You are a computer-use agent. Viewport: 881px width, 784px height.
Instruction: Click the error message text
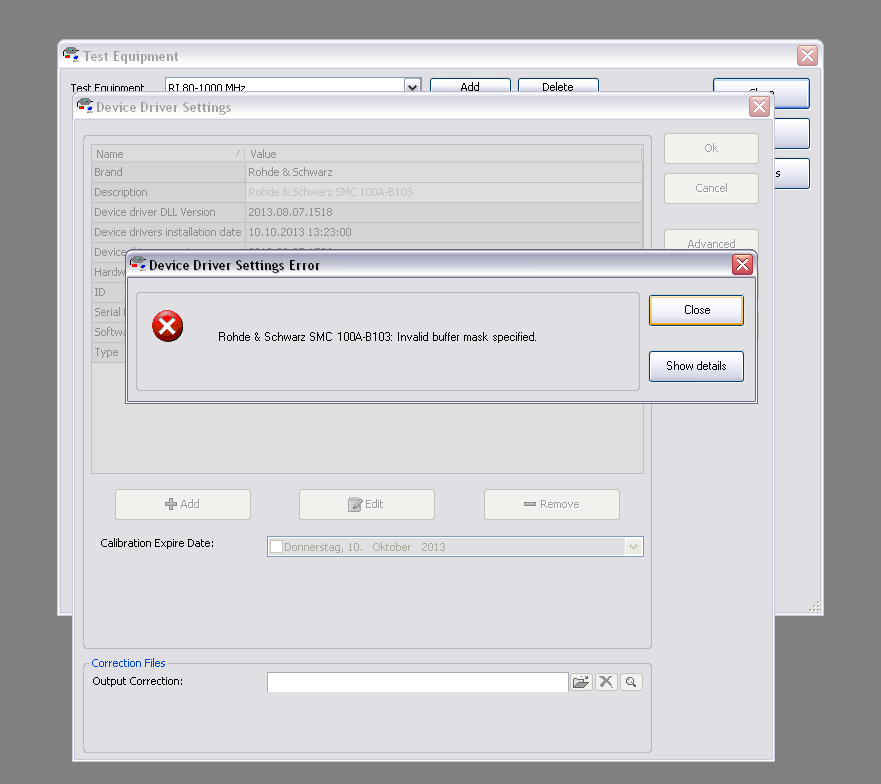(377, 337)
